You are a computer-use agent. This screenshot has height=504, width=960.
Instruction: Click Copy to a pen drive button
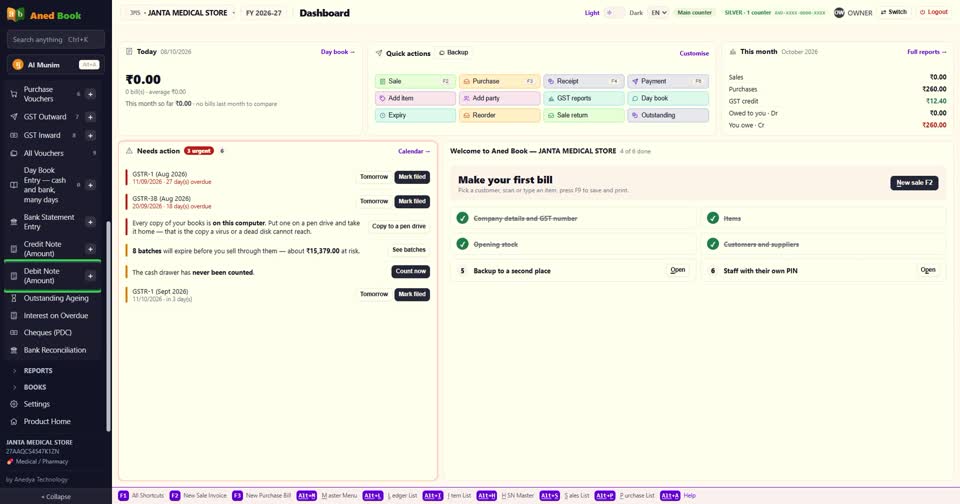399,226
